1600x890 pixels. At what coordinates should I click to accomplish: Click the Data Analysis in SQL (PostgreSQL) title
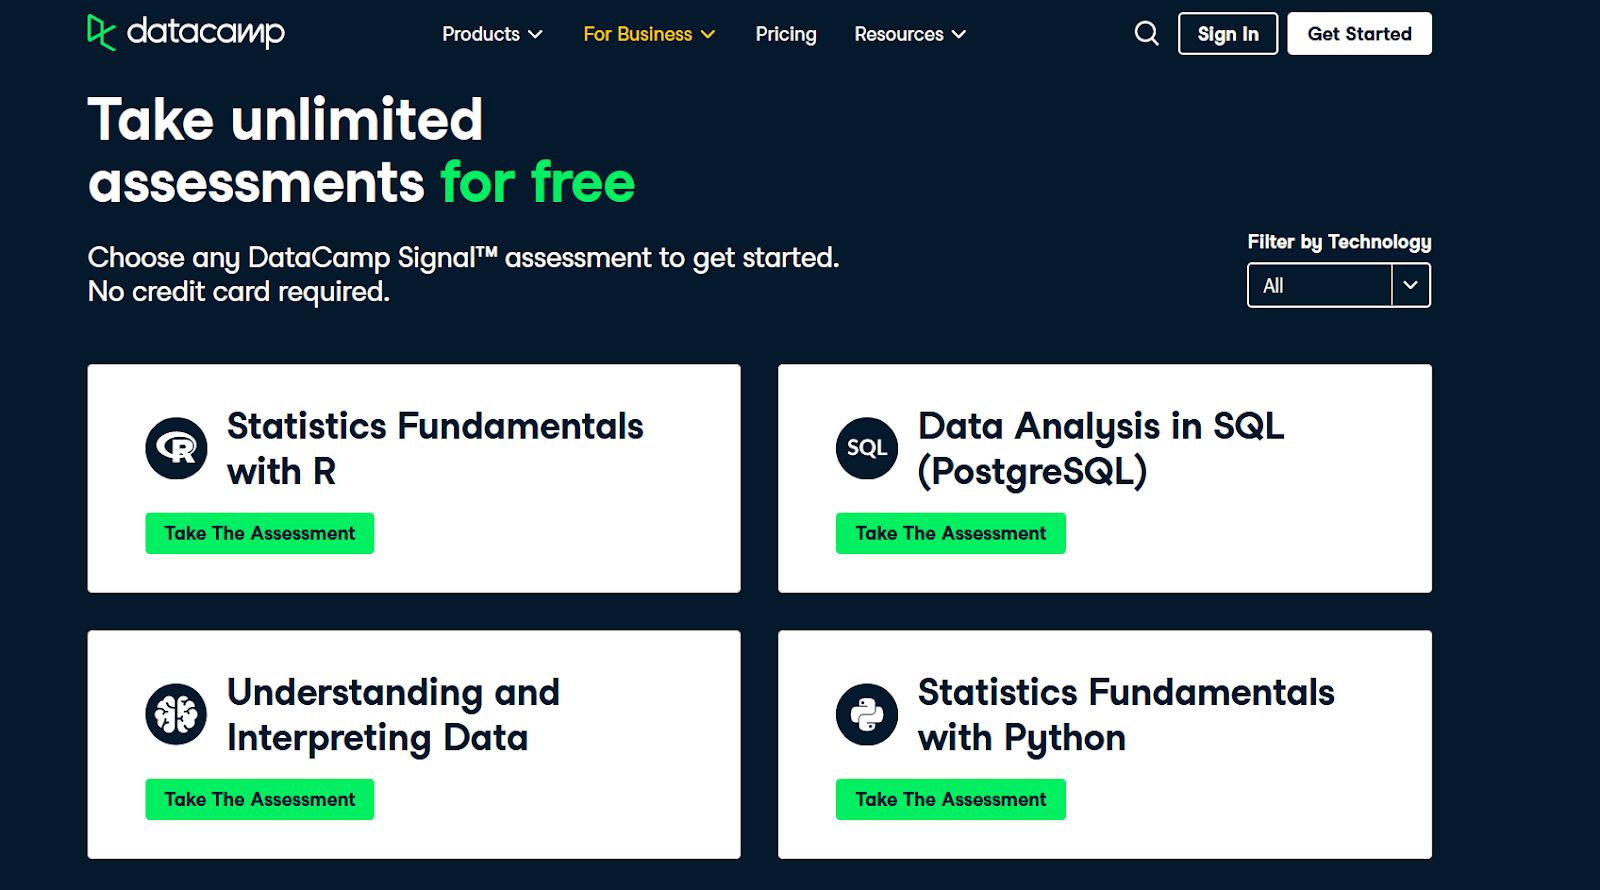coord(1101,448)
